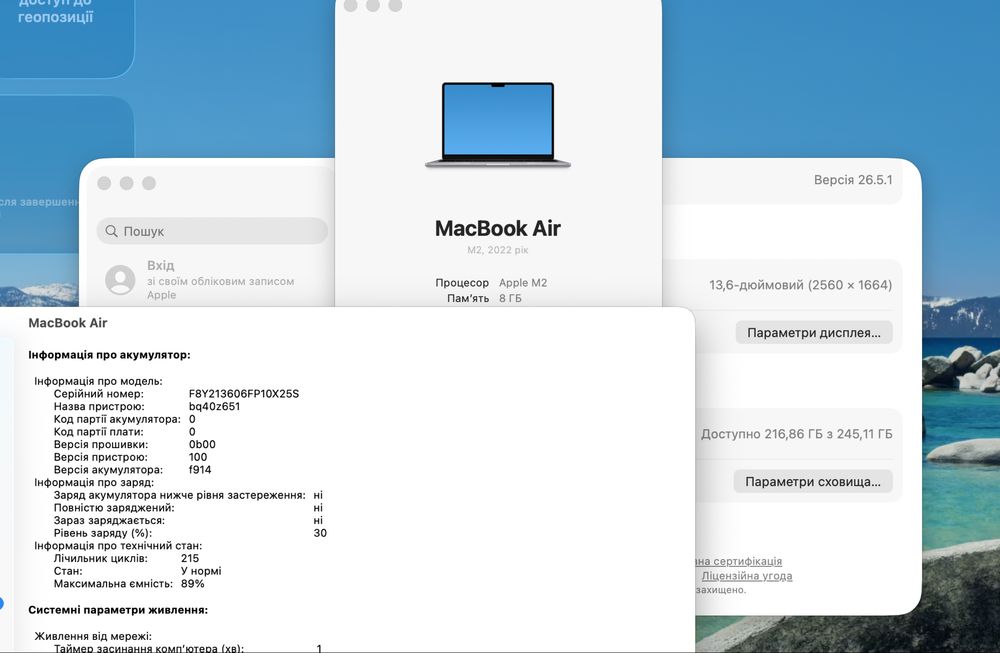Click the 13,6-дюймовий (2560 × 1664) display text
This screenshot has height=653, width=1000.
coord(800,285)
